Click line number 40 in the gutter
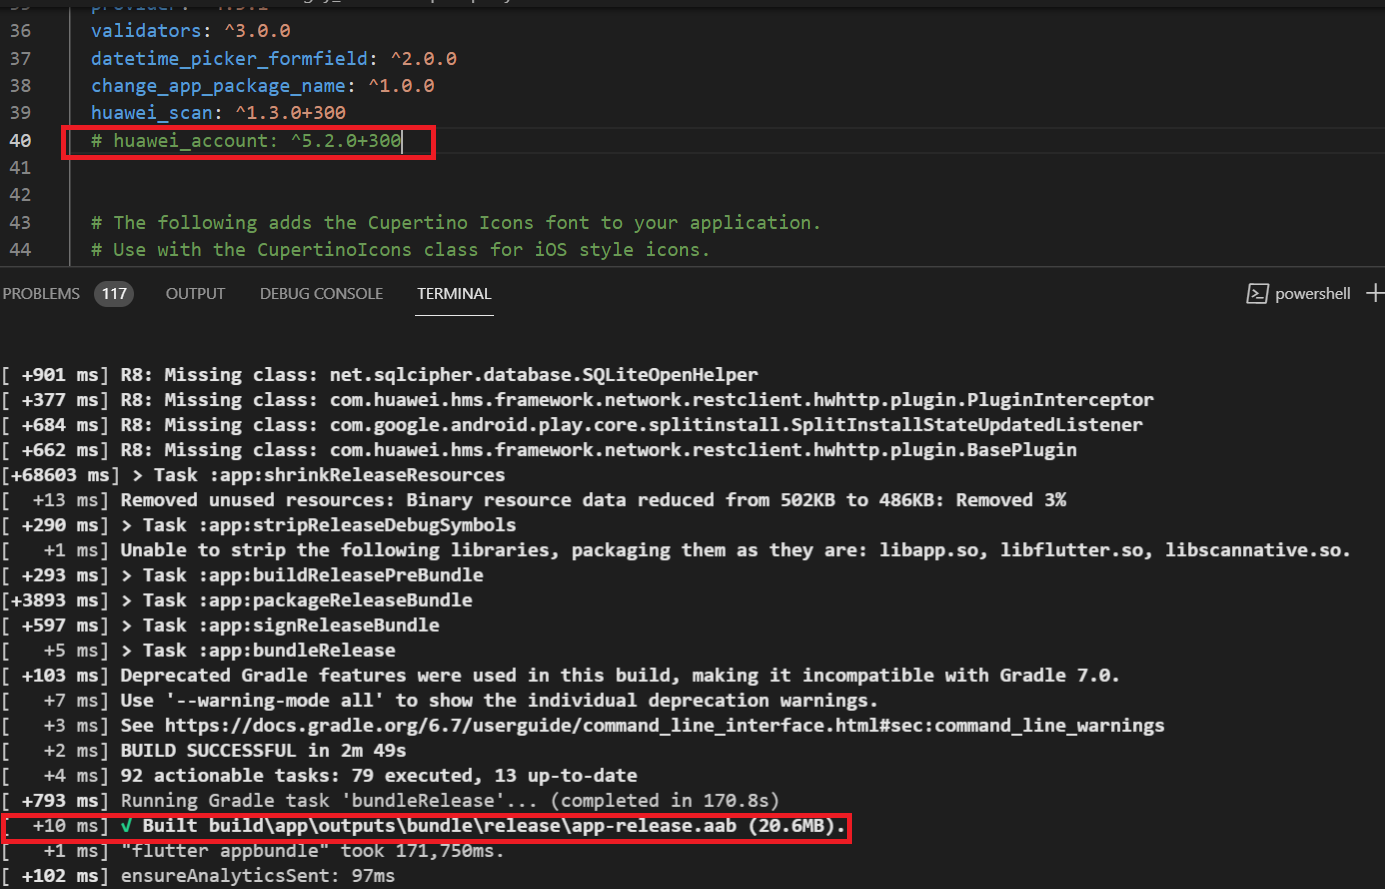This screenshot has width=1385, height=892. [20, 140]
